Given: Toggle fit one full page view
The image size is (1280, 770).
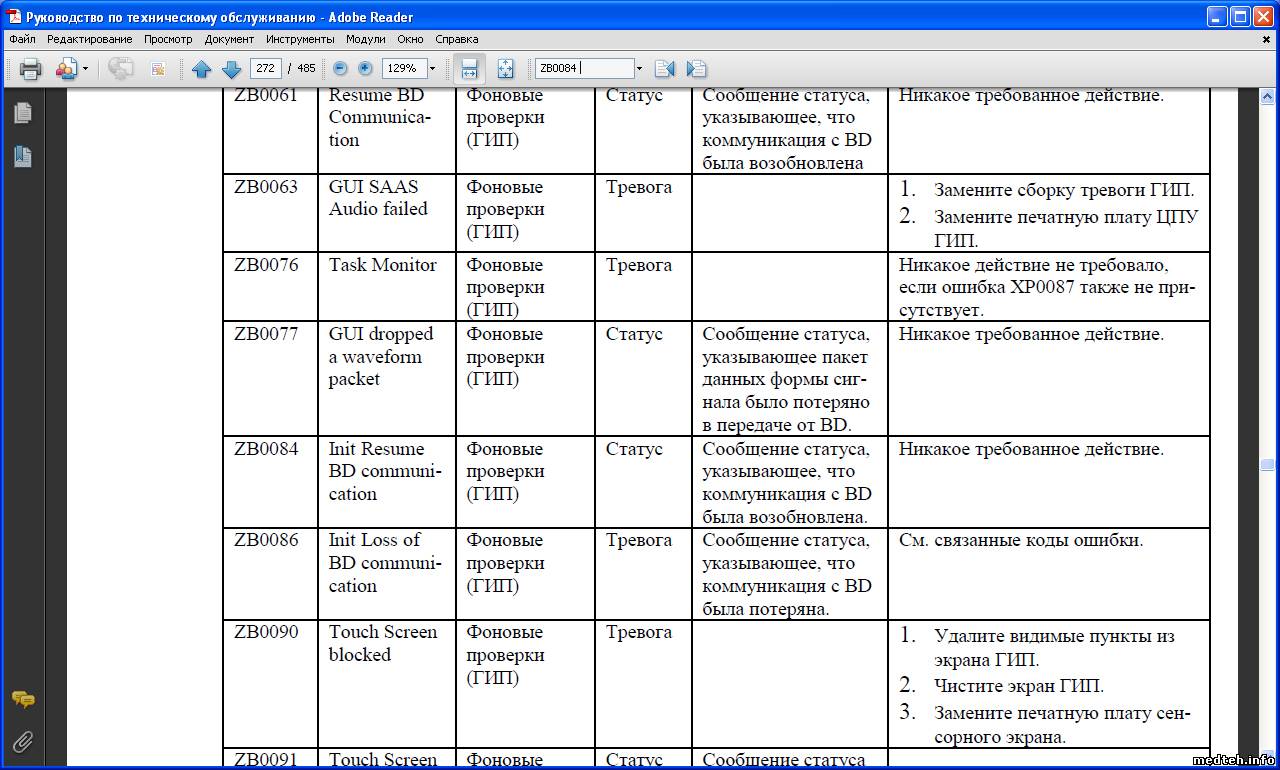Looking at the screenshot, I should [505, 69].
